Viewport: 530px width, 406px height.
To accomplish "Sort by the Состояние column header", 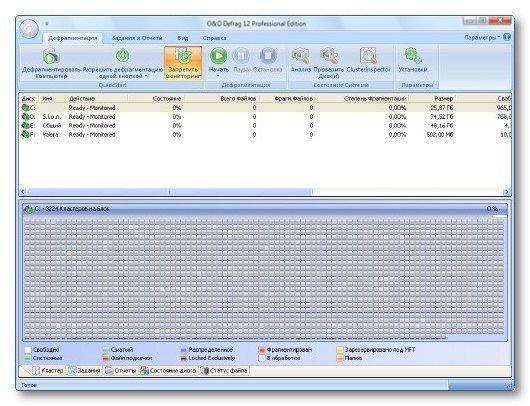I will pos(156,98).
